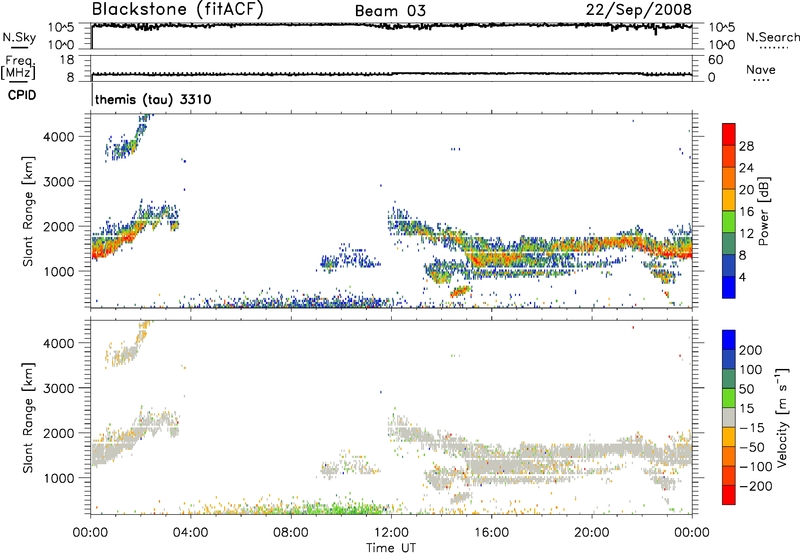Click the right-side '10^0' noise axis tick
Screen dimensions: 800x554
tap(722, 45)
